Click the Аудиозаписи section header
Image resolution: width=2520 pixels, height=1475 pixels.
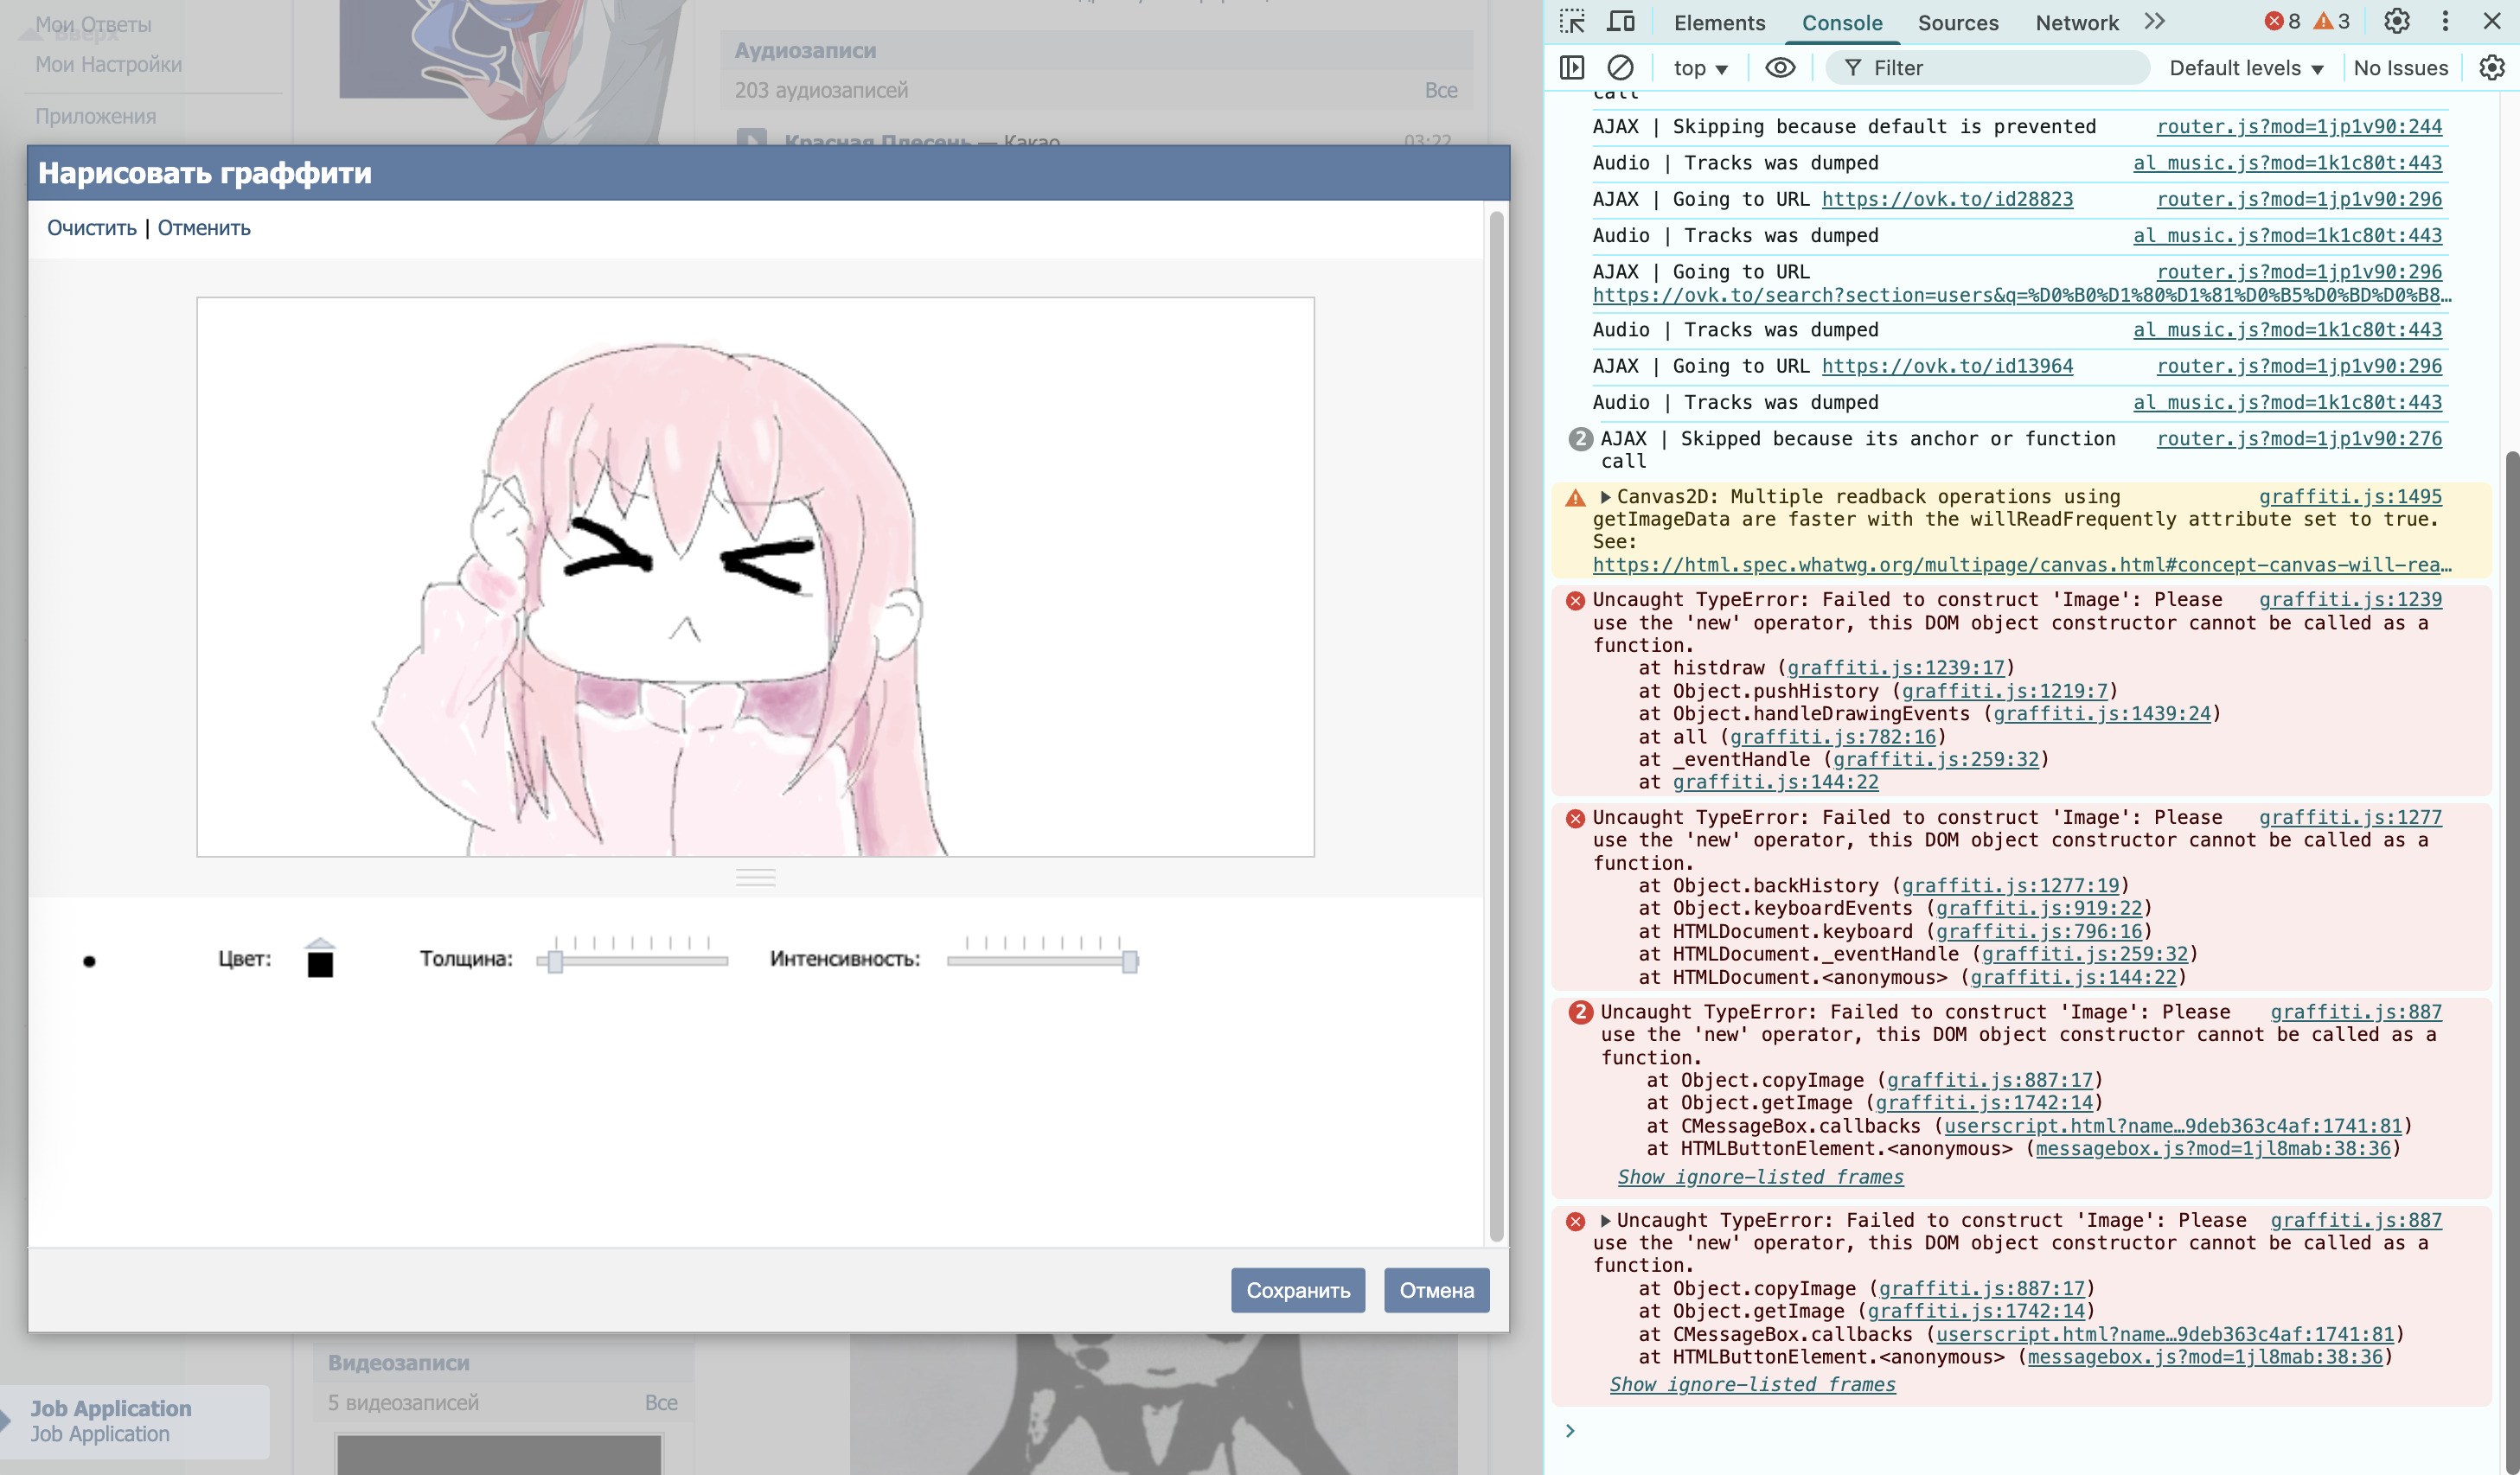tap(805, 50)
